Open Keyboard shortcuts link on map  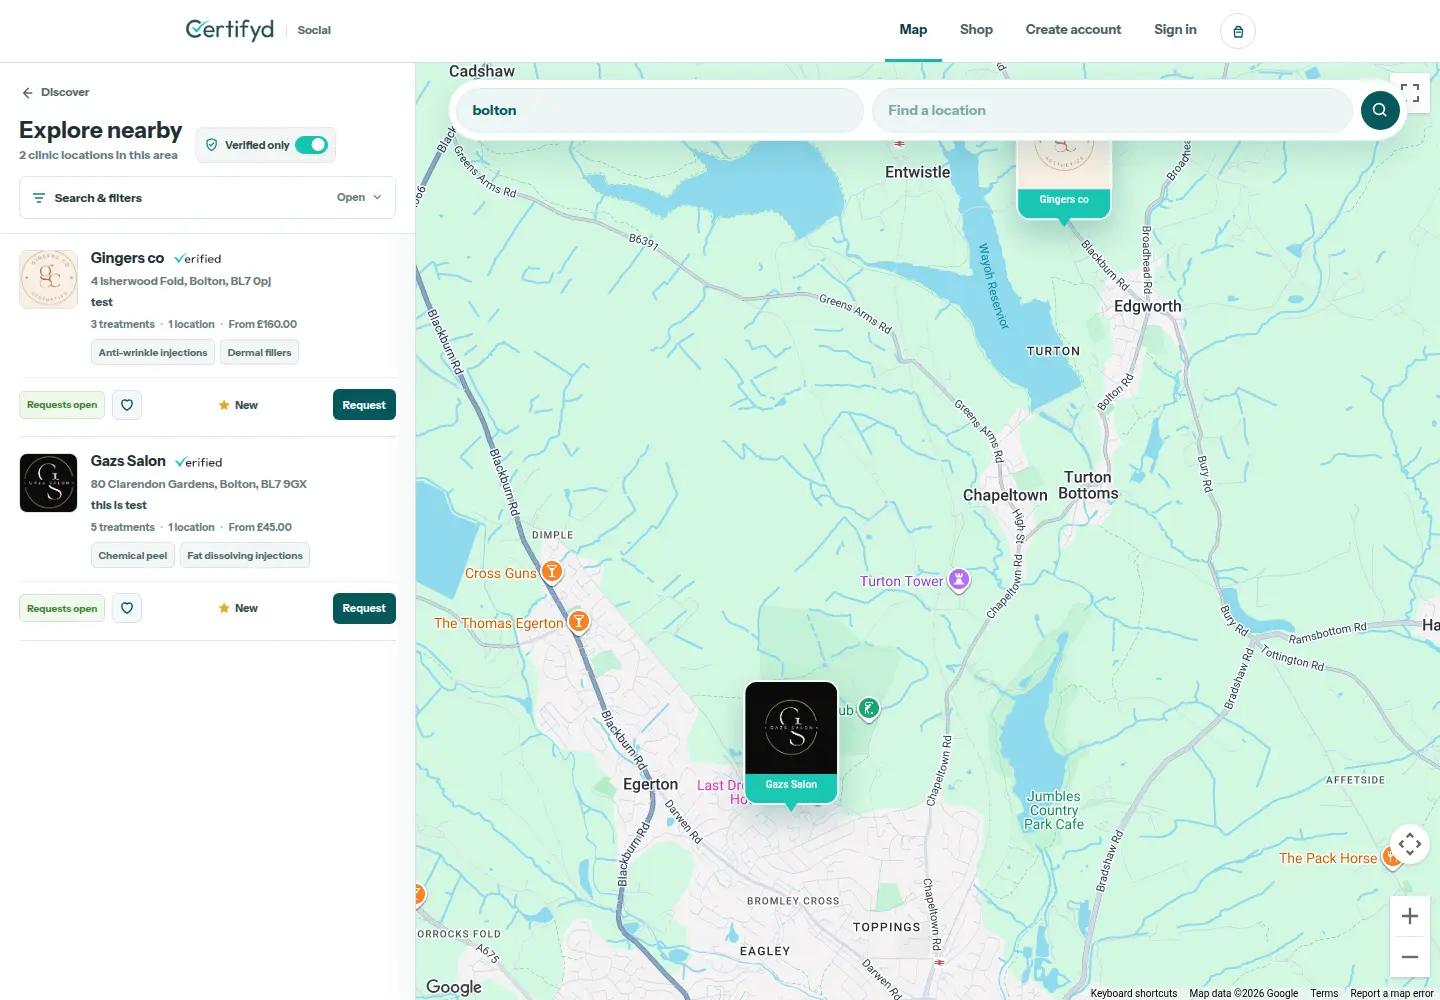(1133, 993)
